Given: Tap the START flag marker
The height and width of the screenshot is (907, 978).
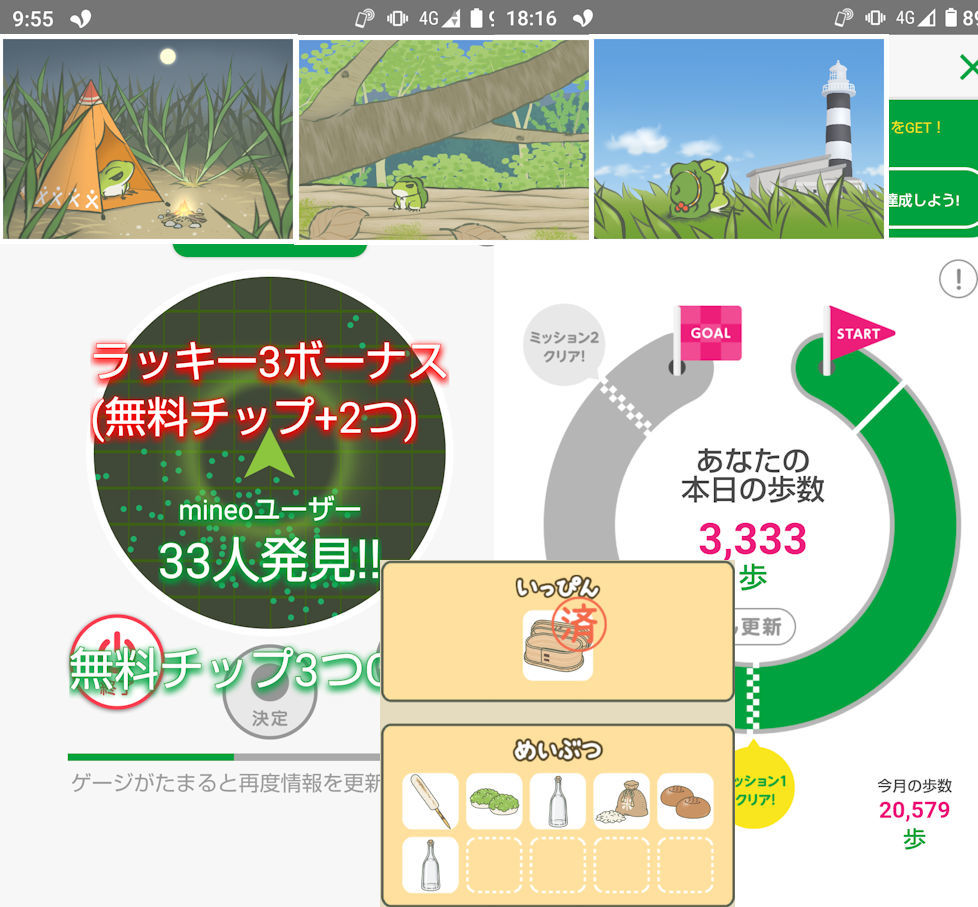Looking at the screenshot, I should click(x=855, y=335).
